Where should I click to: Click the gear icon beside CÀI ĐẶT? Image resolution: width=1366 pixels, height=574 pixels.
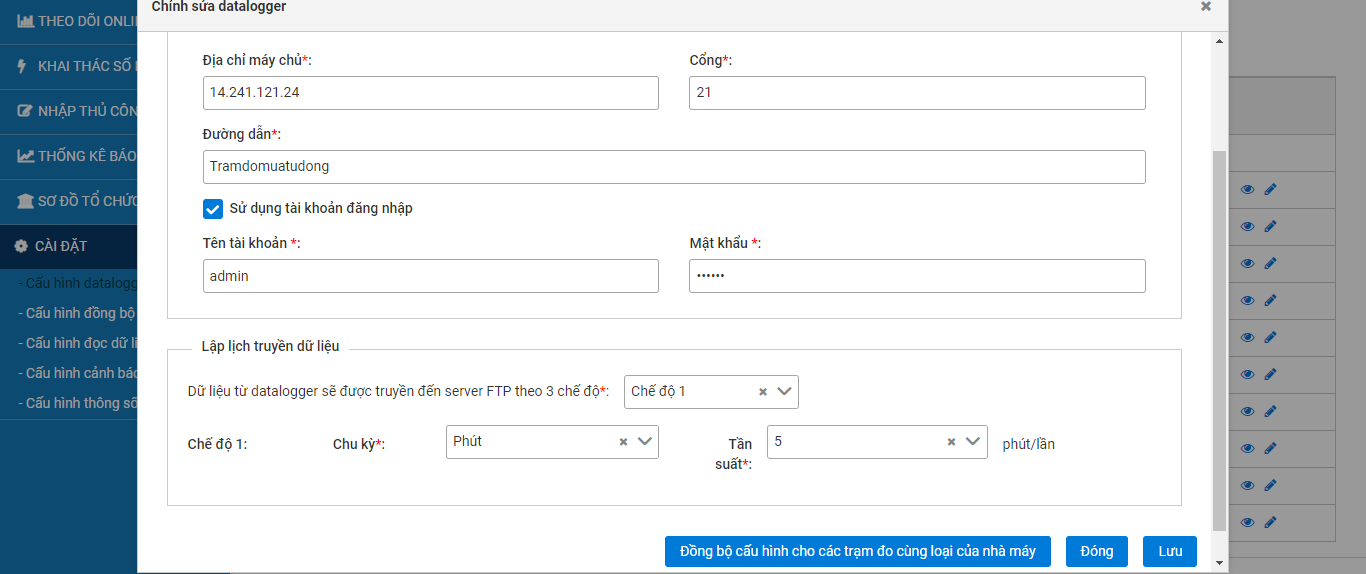[21, 246]
